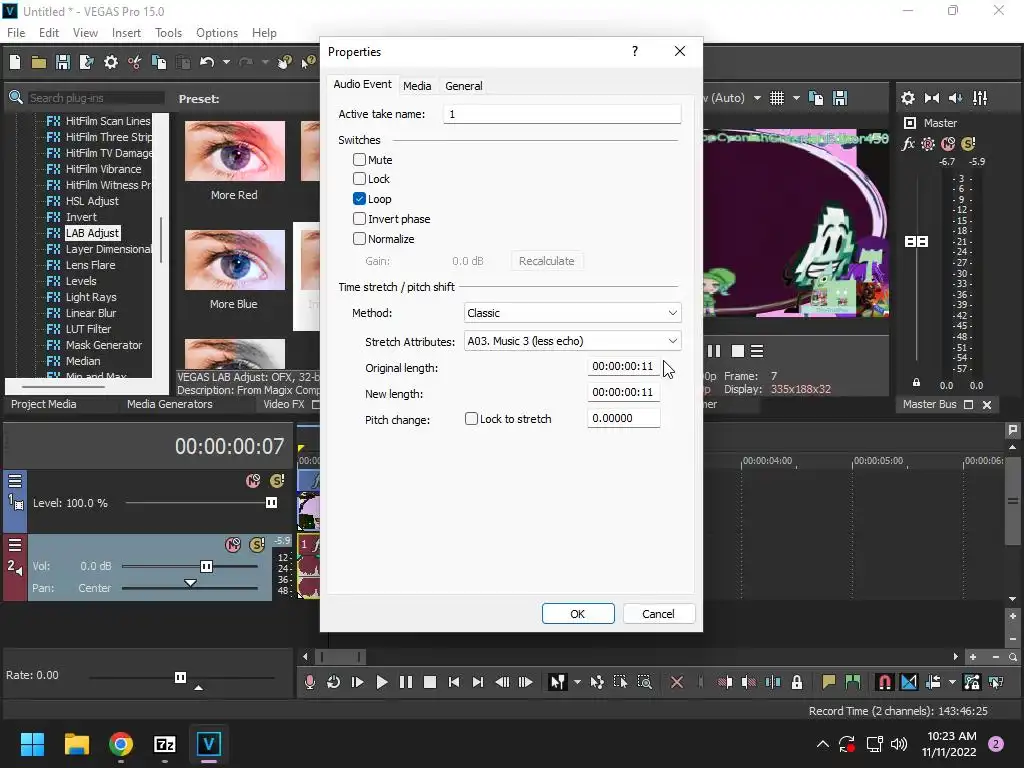This screenshot has width=1024, height=768.
Task: Click track 2 Vol slider handle
Action: point(206,566)
